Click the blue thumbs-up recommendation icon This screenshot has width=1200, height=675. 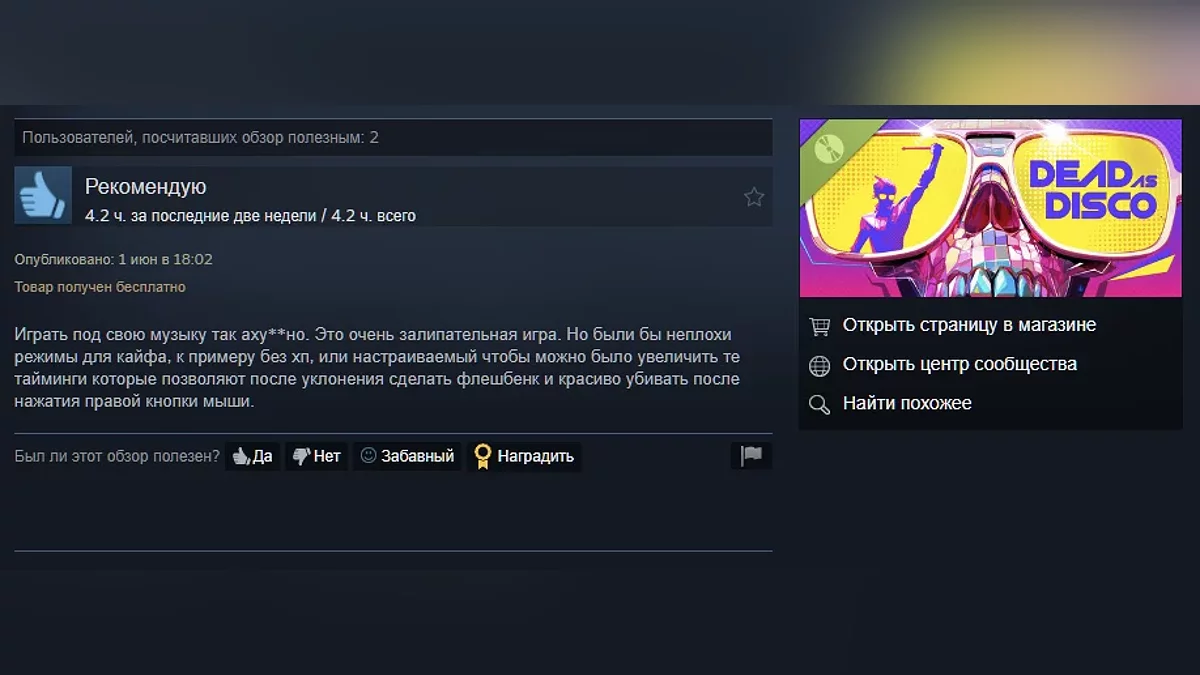pos(43,195)
